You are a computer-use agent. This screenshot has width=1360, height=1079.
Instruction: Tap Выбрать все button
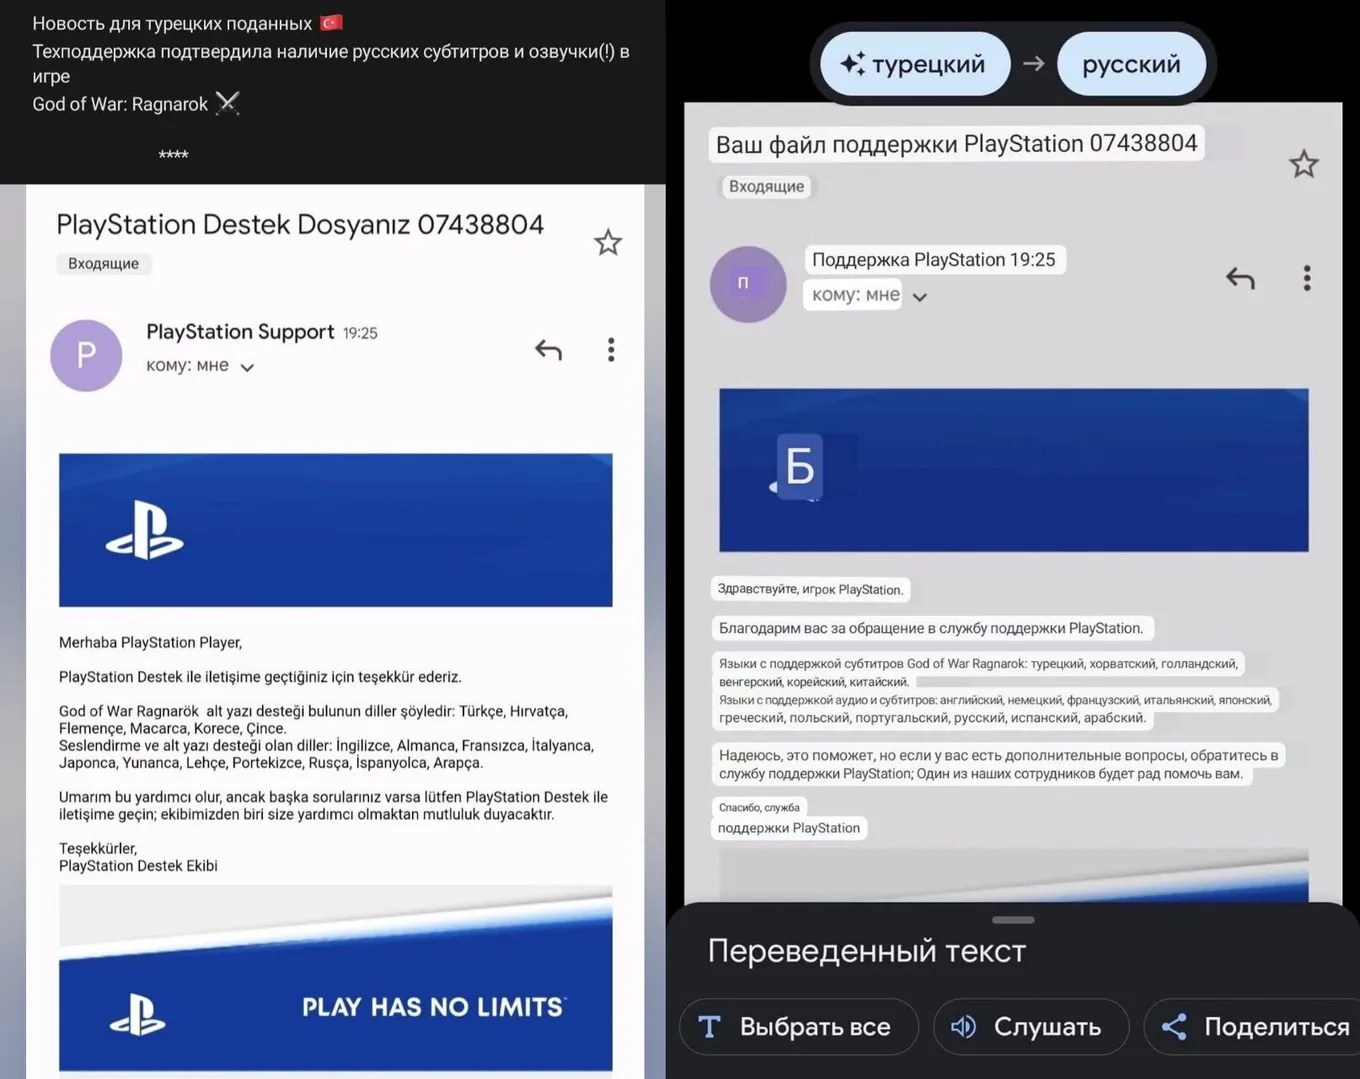(x=799, y=1027)
